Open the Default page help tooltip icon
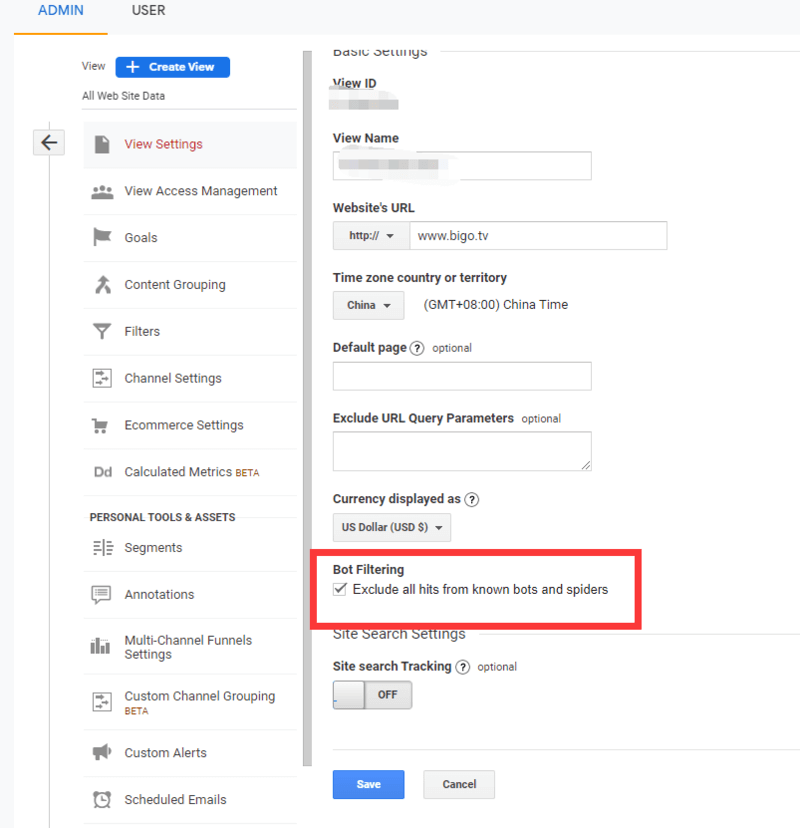The image size is (800, 828). [418, 348]
